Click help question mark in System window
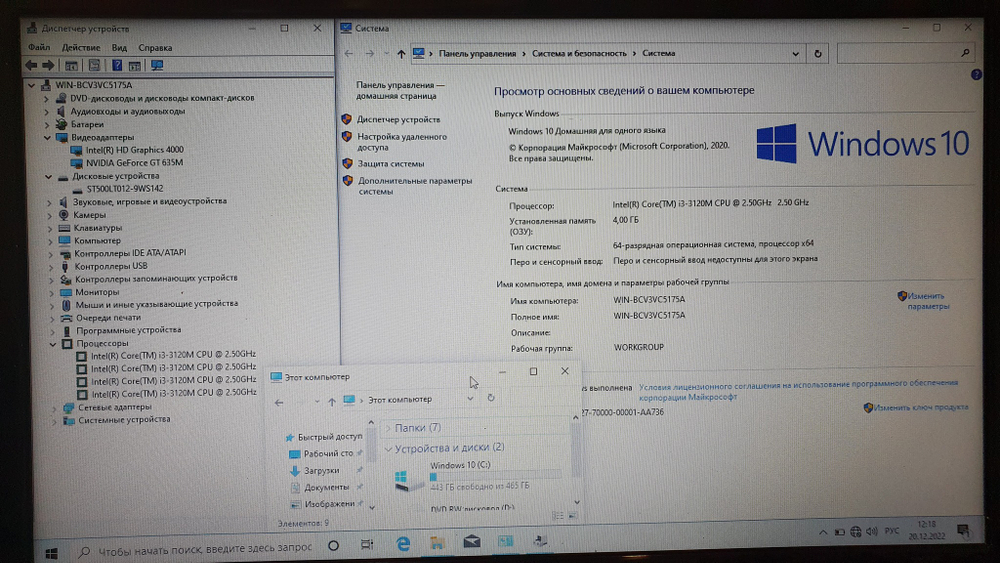This screenshot has height=563, width=1000. (x=976, y=75)
